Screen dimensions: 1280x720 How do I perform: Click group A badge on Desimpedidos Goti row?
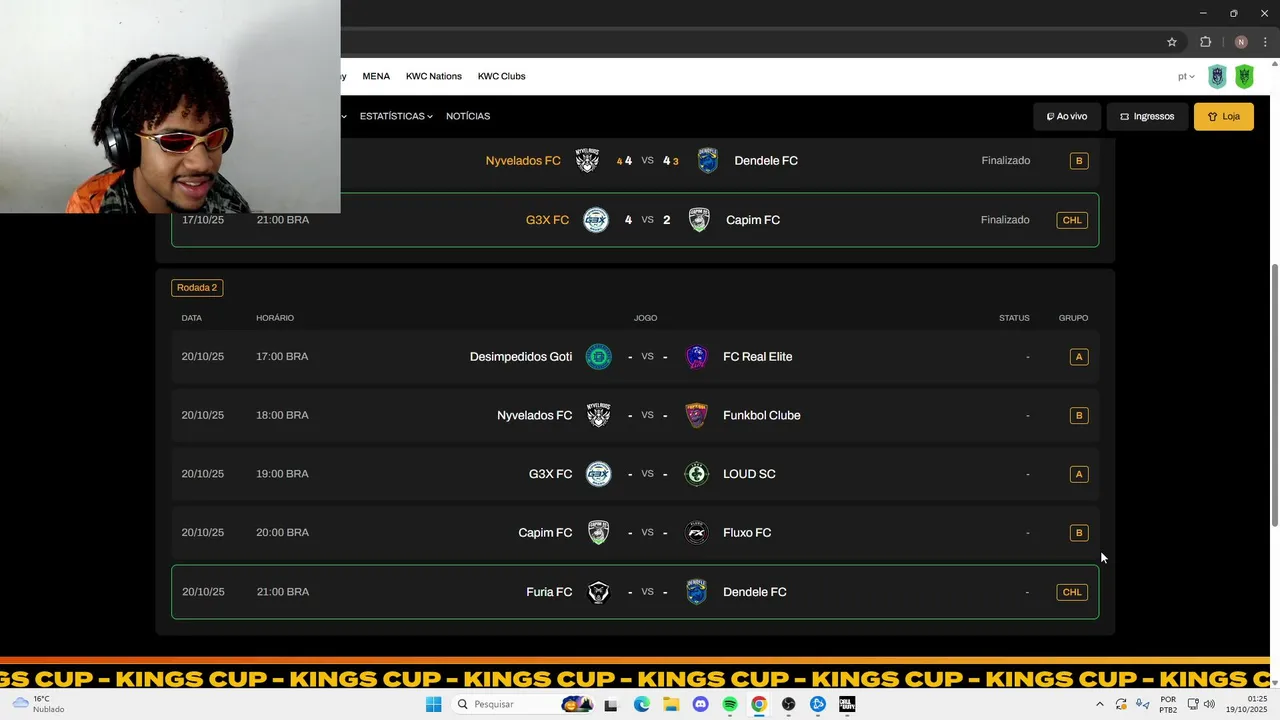[1078, 357]
